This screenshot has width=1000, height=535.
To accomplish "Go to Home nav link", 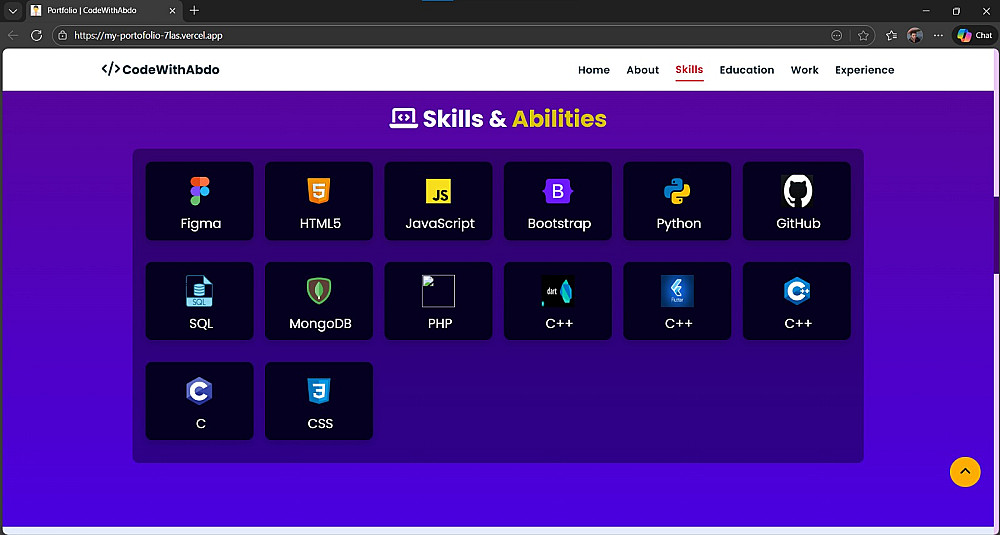I will 594,70.
